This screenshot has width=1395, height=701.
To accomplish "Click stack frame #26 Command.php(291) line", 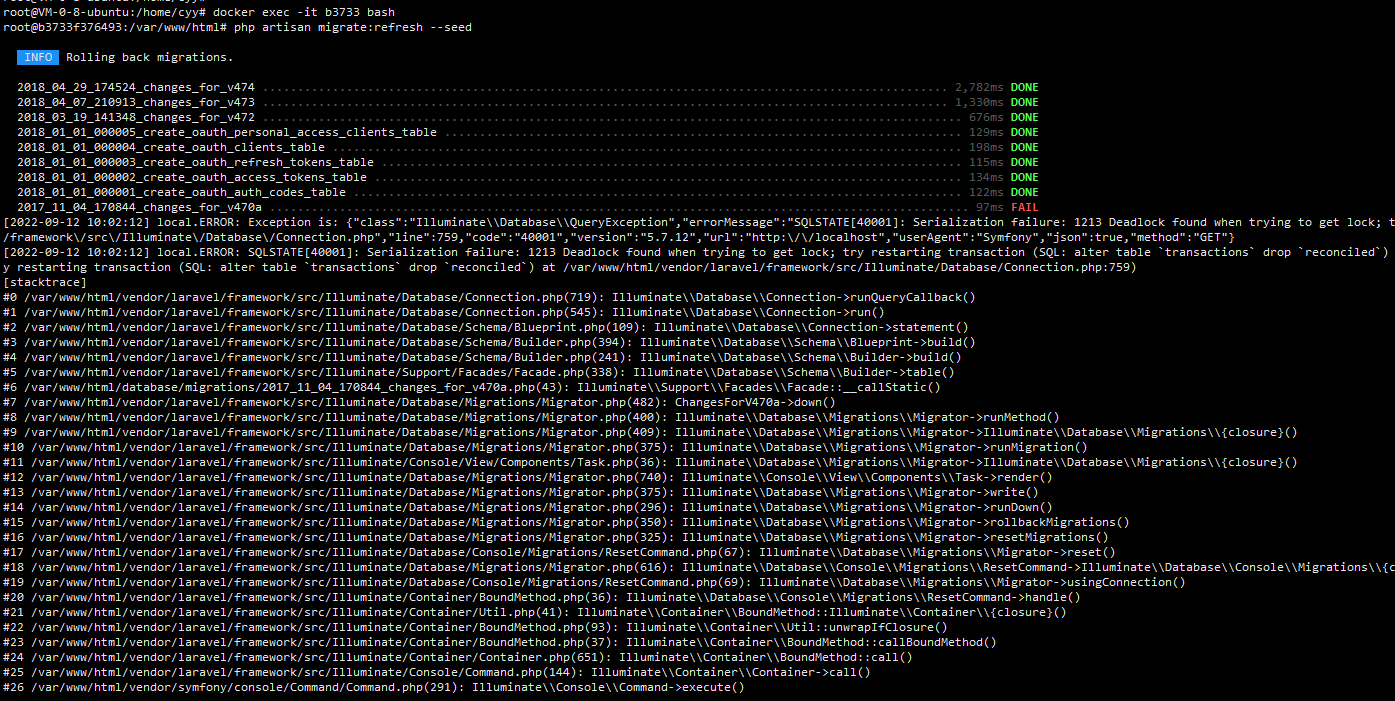I will pyautogui.click(x=374, y=687).
